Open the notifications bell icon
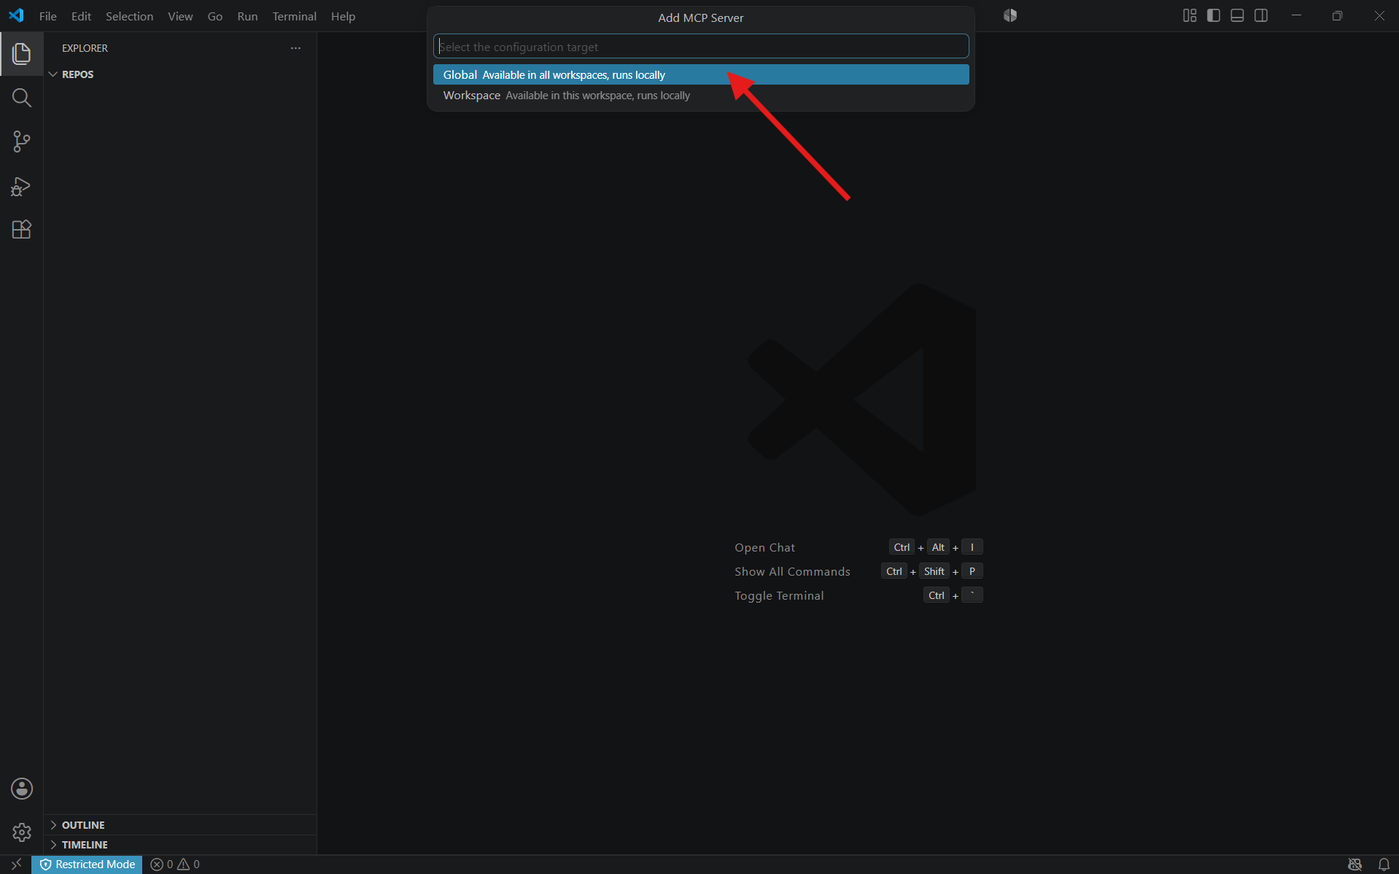 tap(1384, 864)
